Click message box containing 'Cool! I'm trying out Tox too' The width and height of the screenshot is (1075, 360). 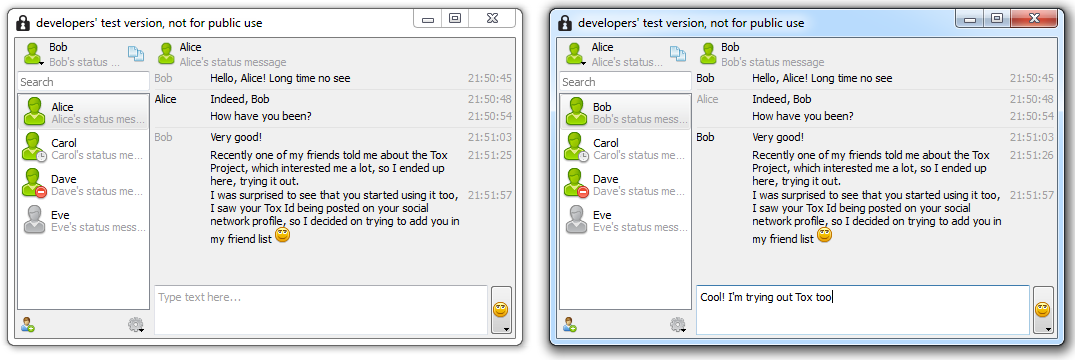point(863,310)
